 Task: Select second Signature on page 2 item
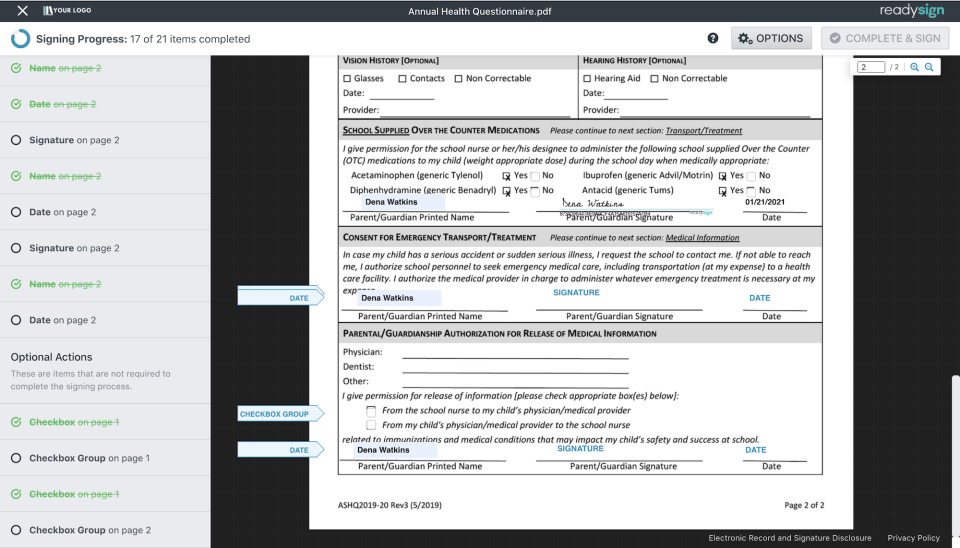pyautogui.click(x=105, y=248)
